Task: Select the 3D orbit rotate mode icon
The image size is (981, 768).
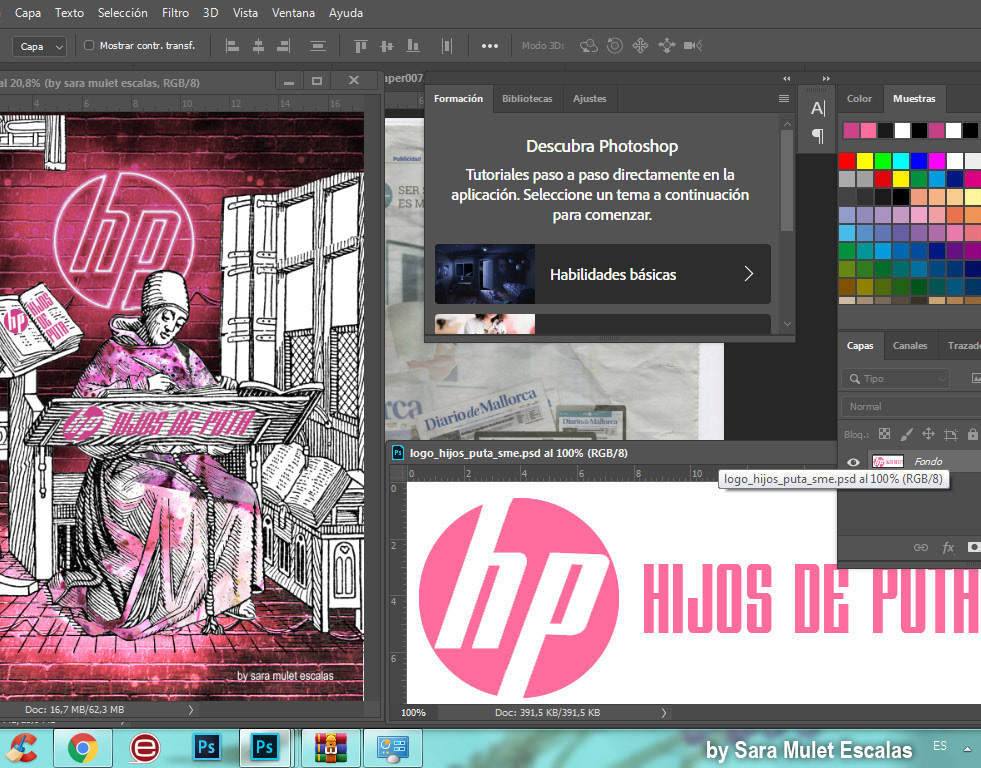Action: point(589,46)
